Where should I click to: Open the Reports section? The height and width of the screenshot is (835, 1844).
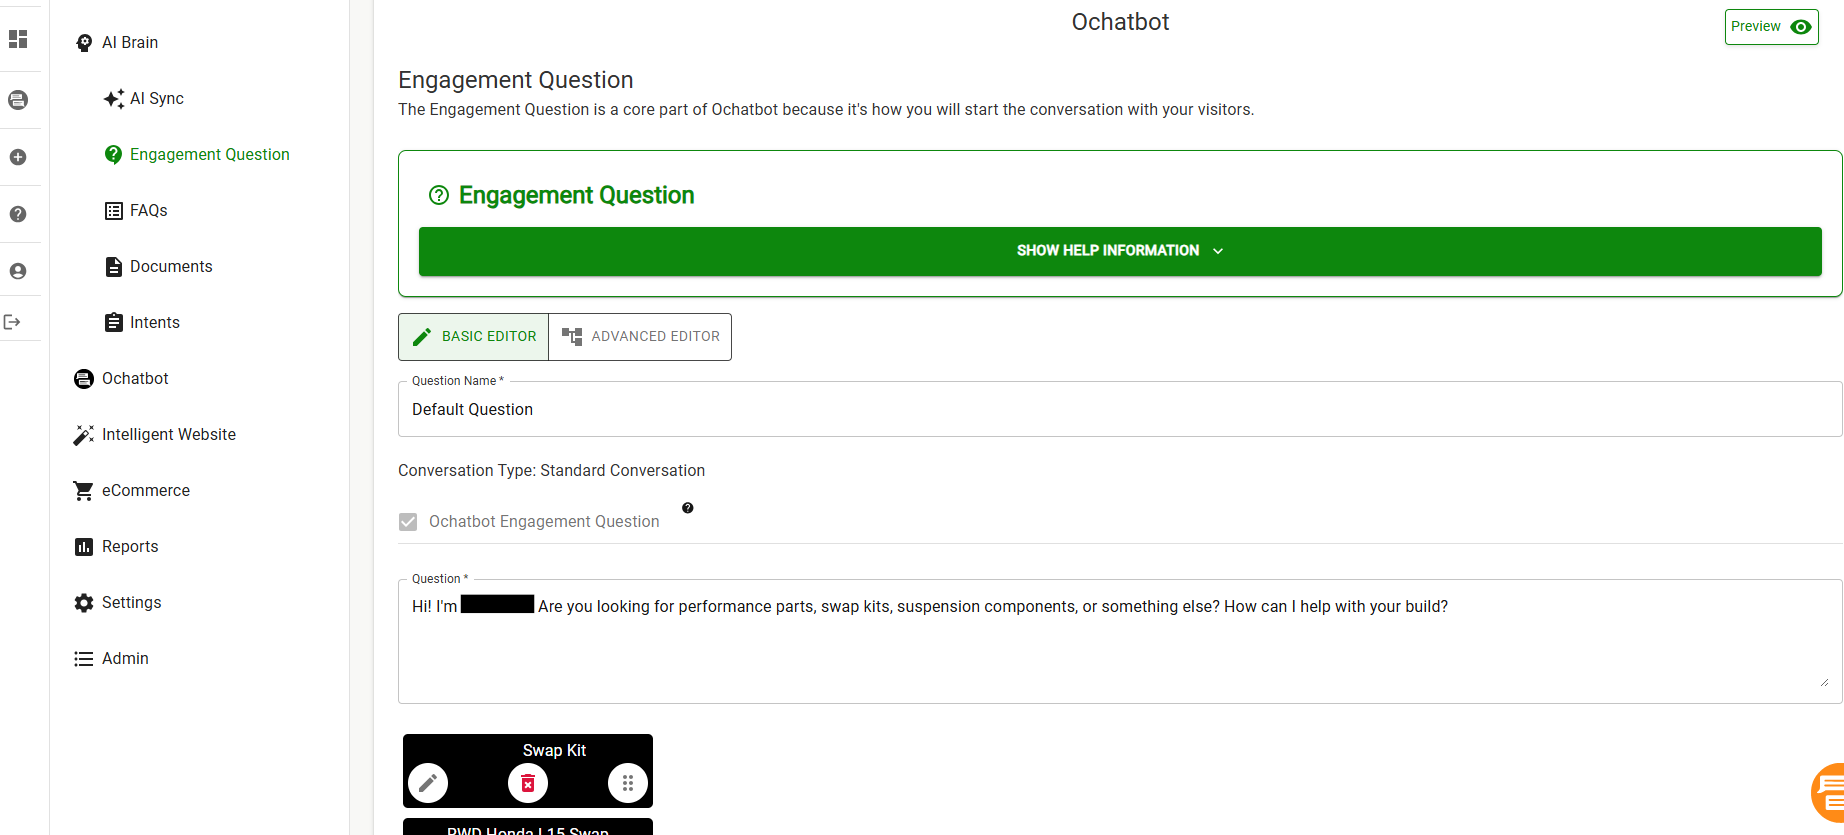(130, 547)
